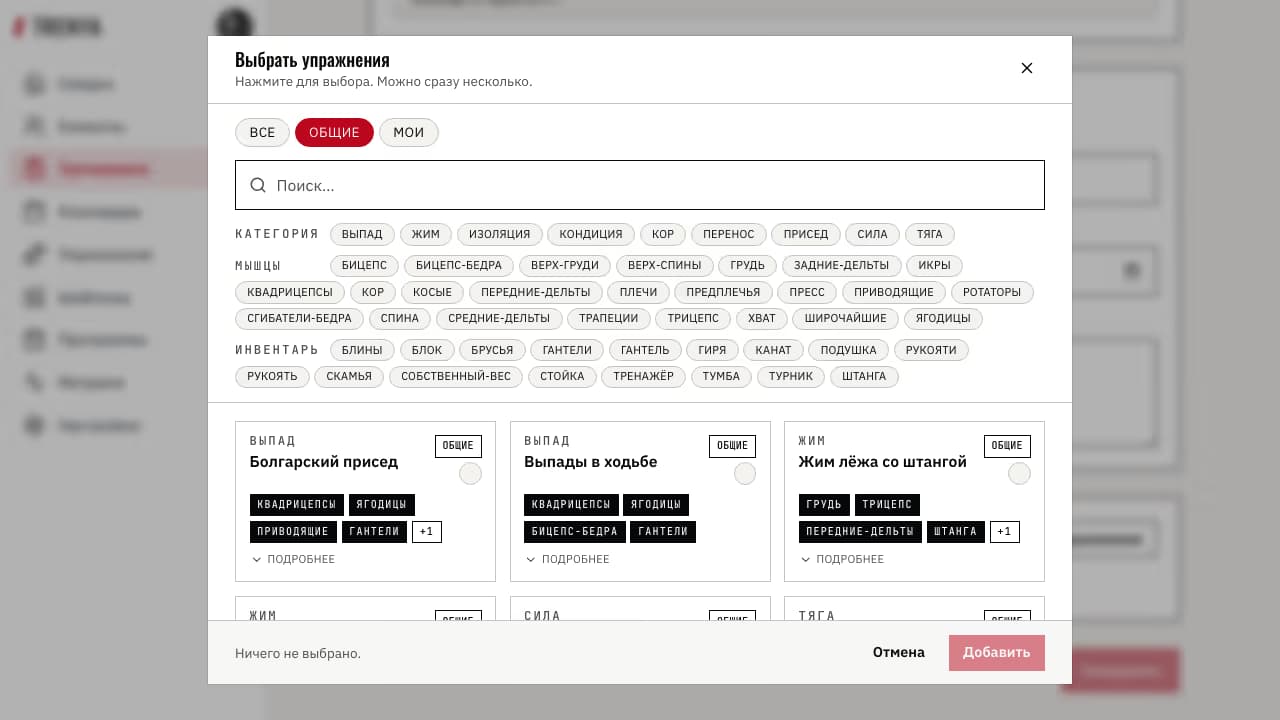Toggle the ПЛЕЧИ filter chip

[x=638, y=292]
